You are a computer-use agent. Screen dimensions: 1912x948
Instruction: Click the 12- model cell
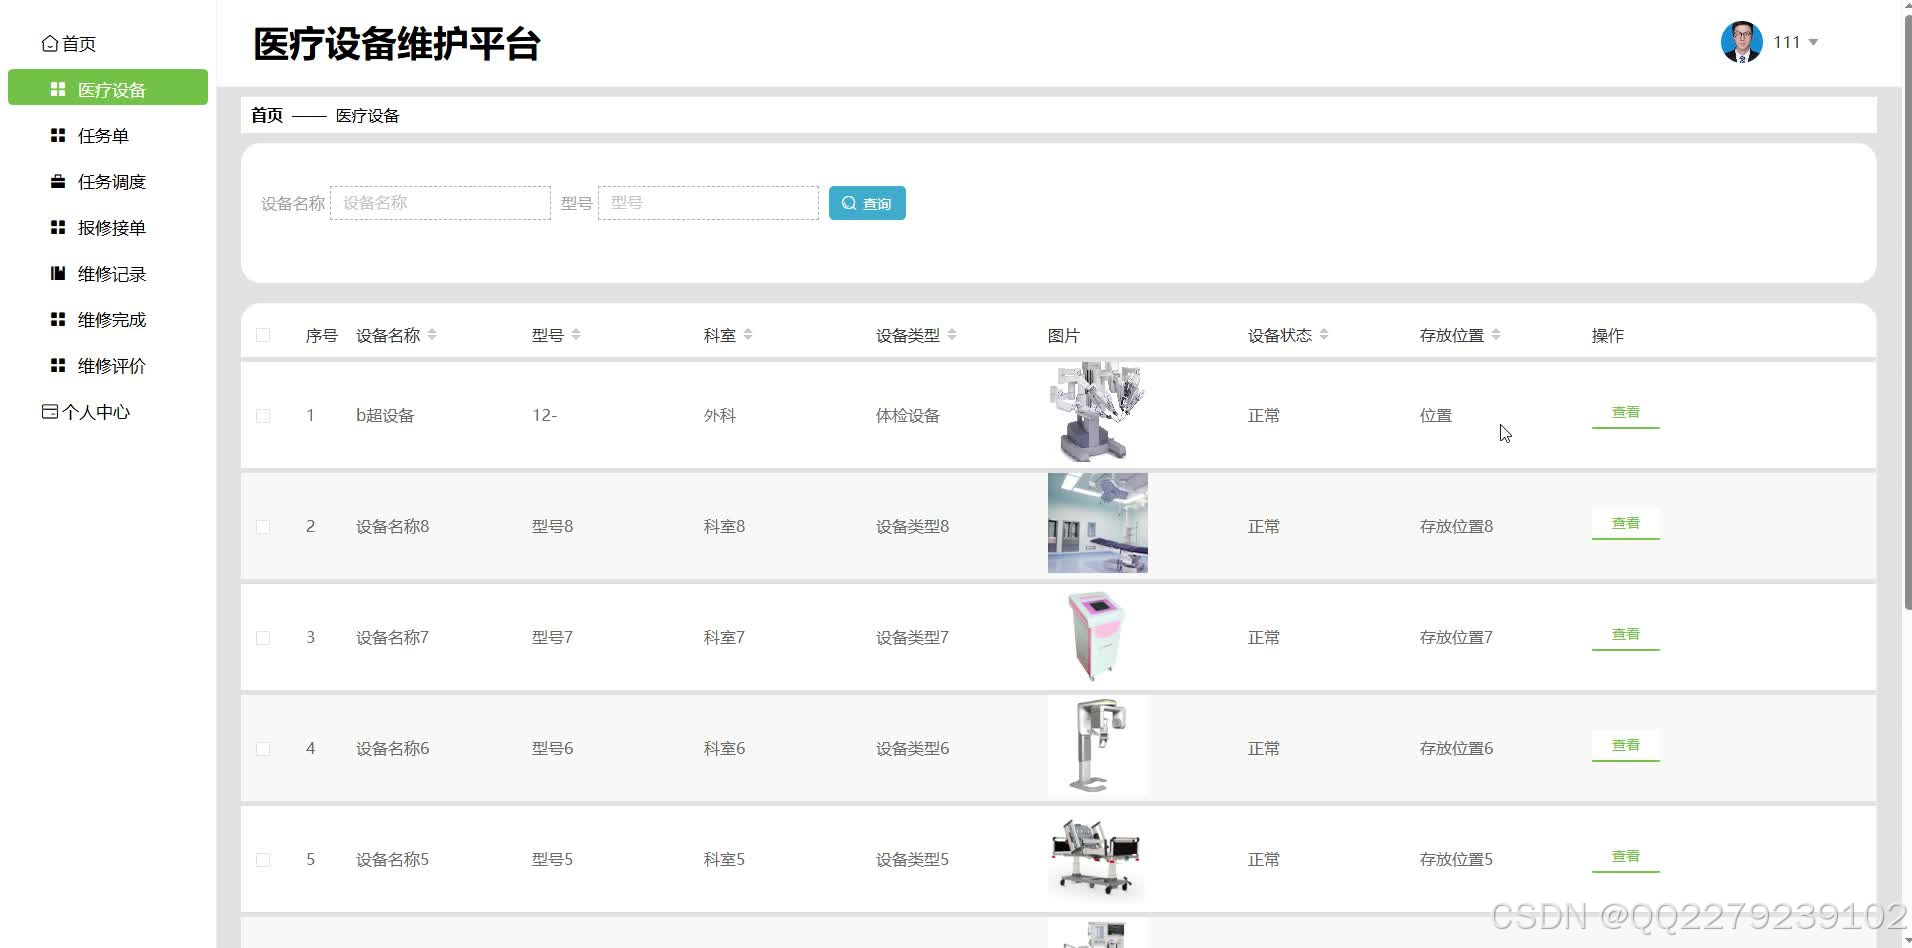pyautogui.click(x=544, y=416)
